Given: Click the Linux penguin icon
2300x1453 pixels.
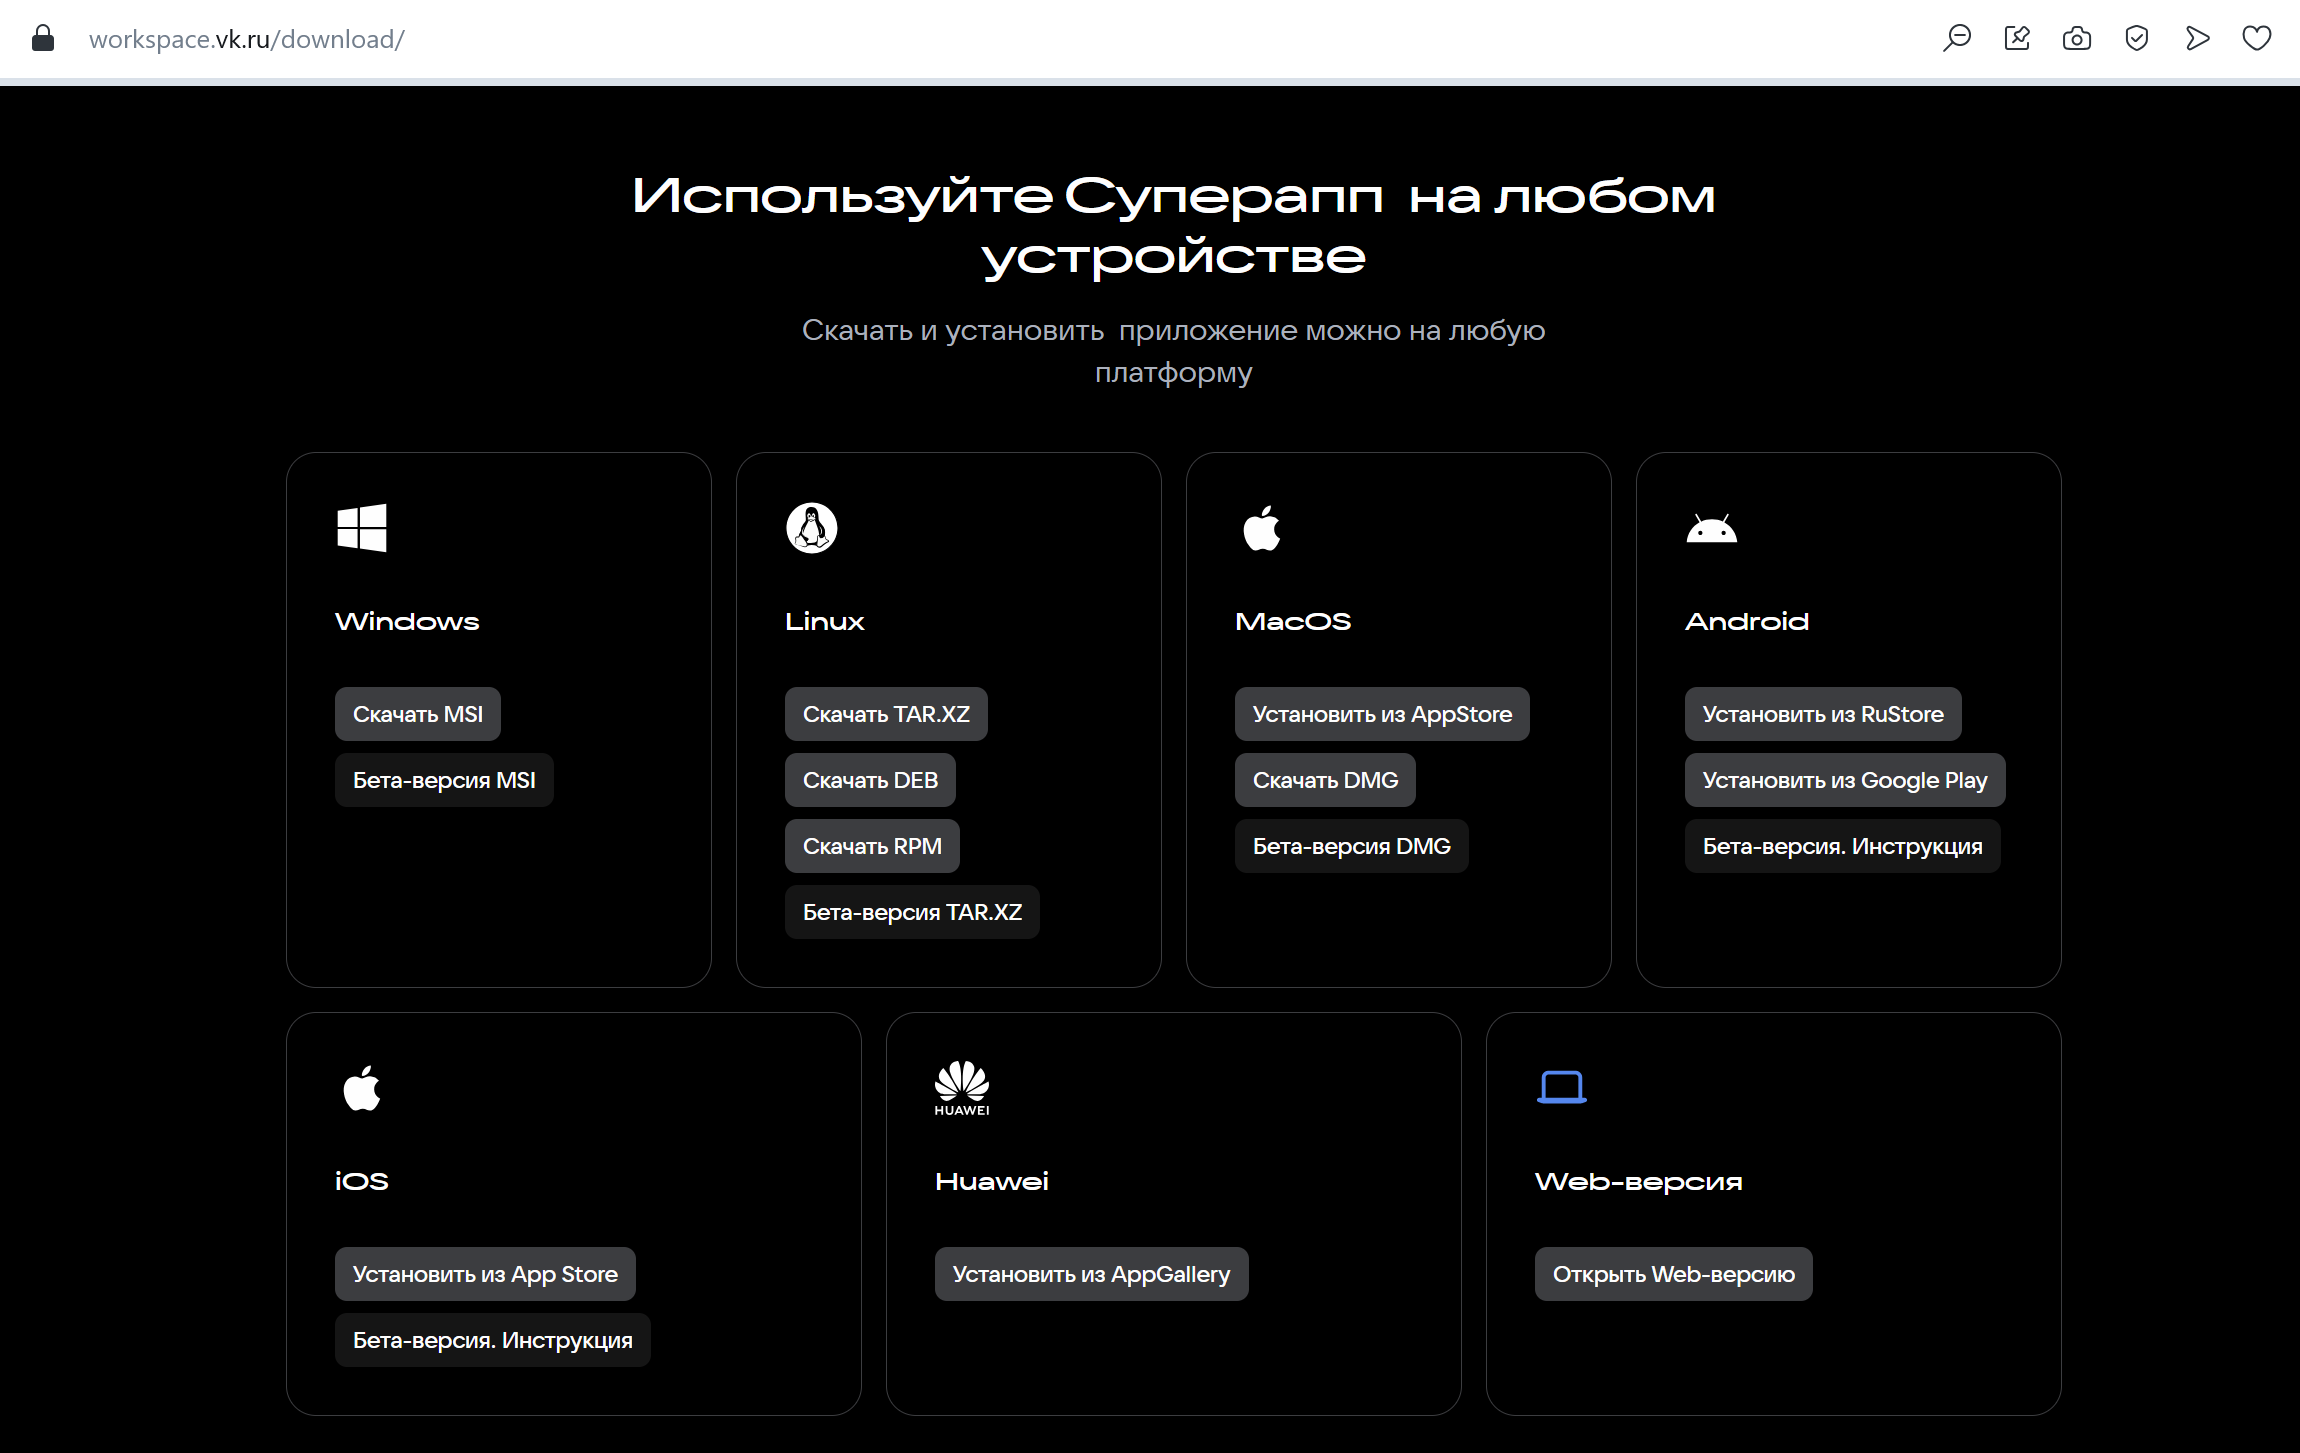Looking at the screenshot, I should 811,527.
